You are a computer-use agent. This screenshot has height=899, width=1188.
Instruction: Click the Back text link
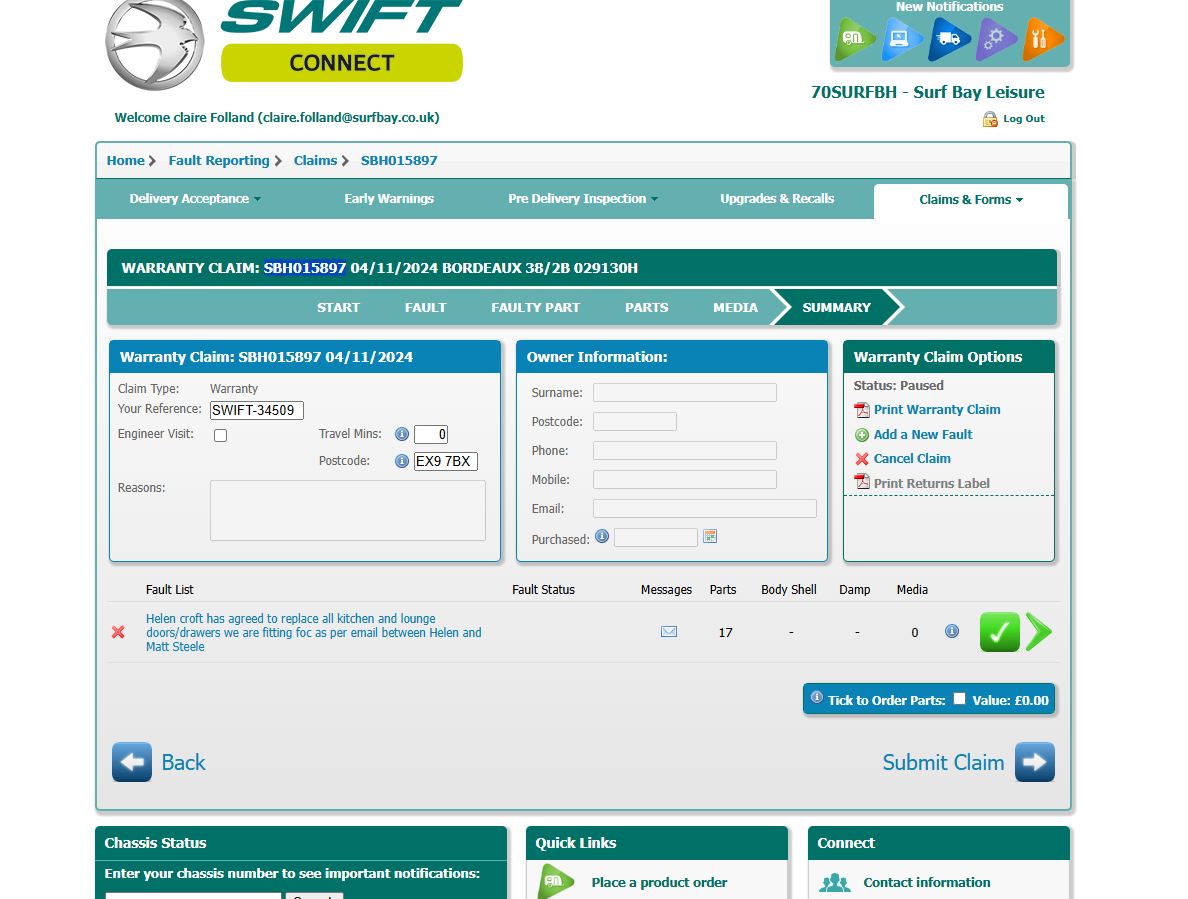183,762
